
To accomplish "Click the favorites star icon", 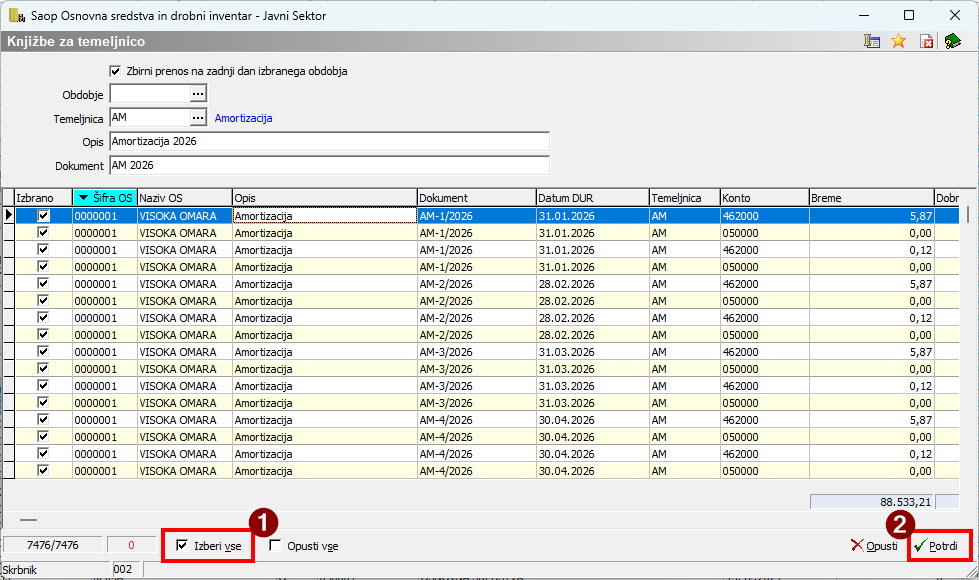I will click(x=898, y=42).
